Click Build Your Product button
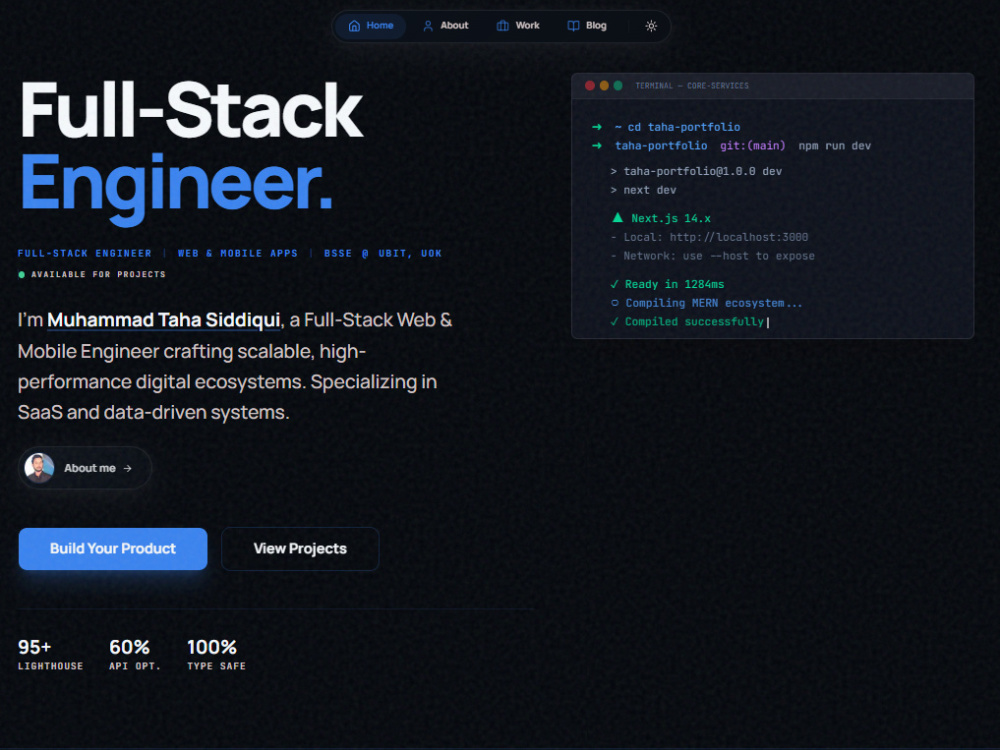The image size is (1000, 750). 113,549
